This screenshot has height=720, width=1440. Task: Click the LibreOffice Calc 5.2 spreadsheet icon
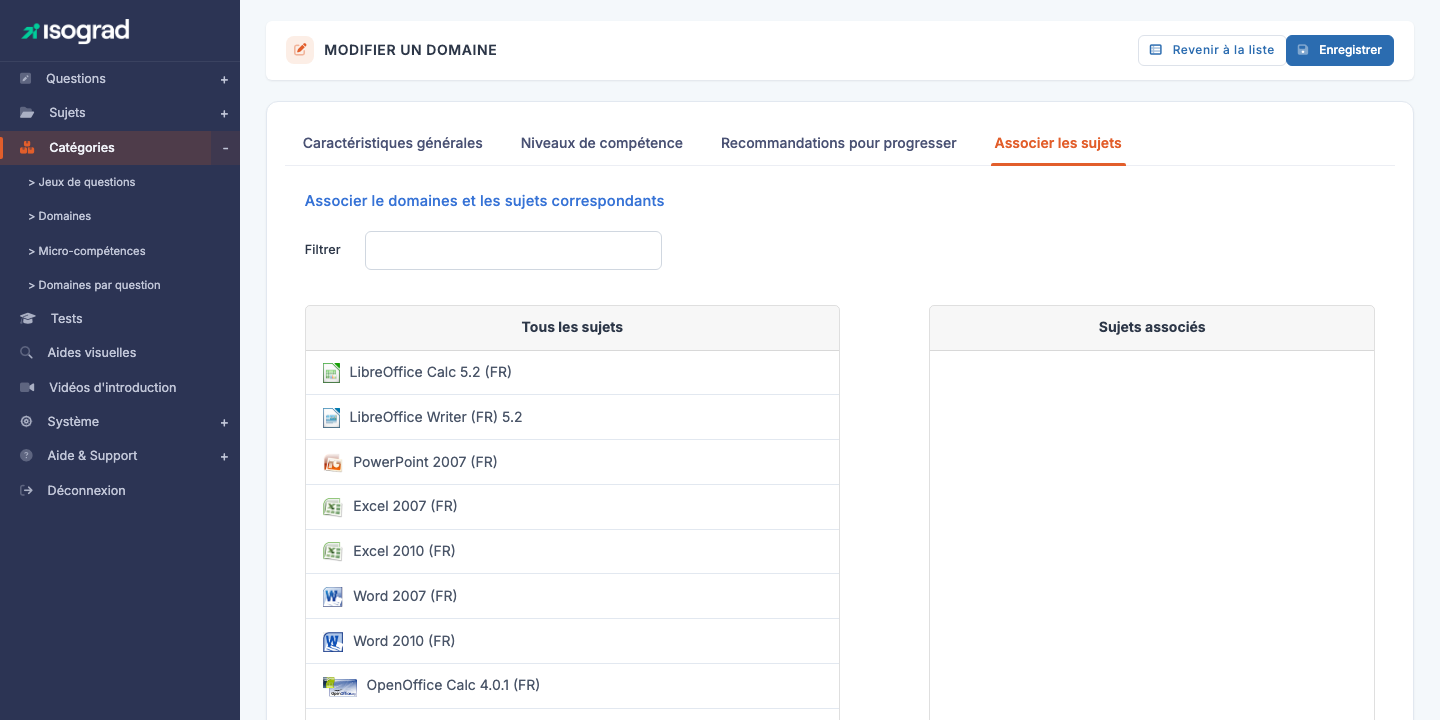click(x=331, y=373)
